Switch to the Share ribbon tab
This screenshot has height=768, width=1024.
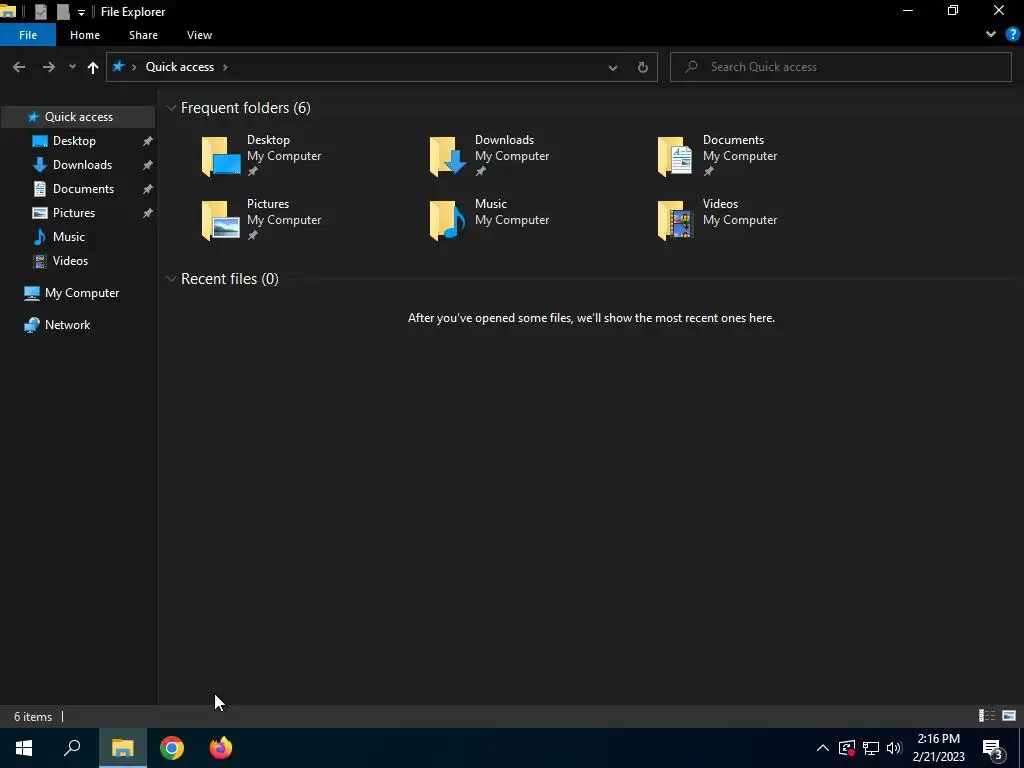click(143, 35)
